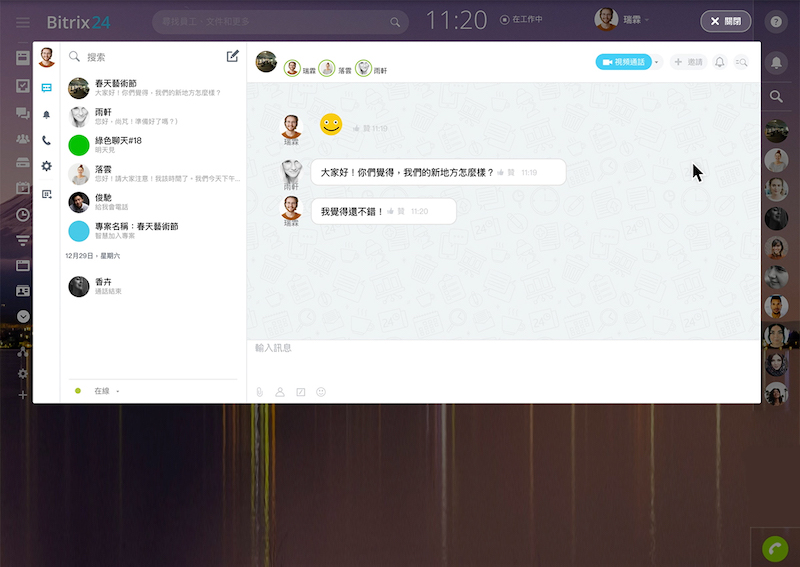
Task: Attach a file with paperclip icon
Action: pos(260,392)
